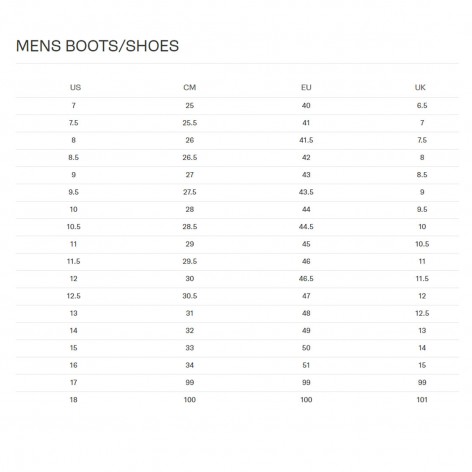The image size is (472, 472).
Task: Click US size 18 cell
Action: pyautogui.click(x=74, y=400)
